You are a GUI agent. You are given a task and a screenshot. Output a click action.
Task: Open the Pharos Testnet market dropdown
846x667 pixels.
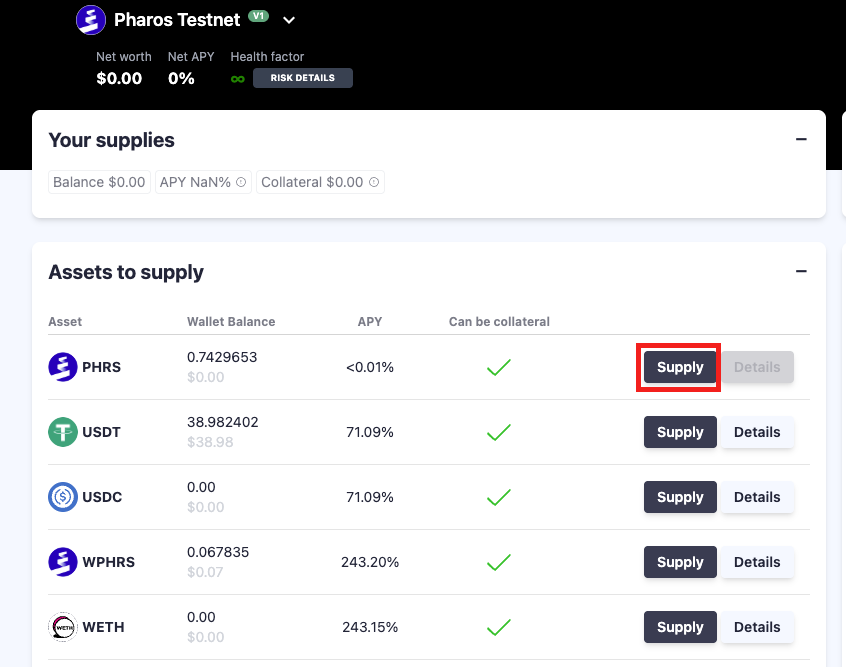tap(289, 20)
